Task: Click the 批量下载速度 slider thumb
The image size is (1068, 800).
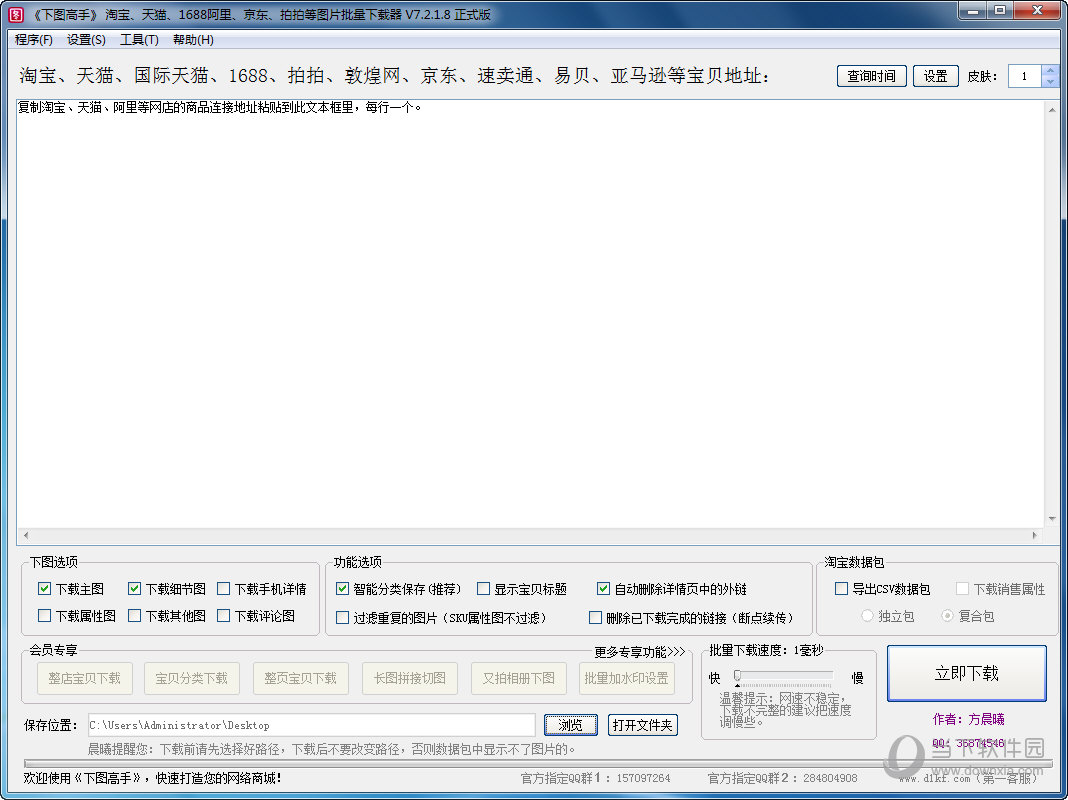Action: point(737,675)
